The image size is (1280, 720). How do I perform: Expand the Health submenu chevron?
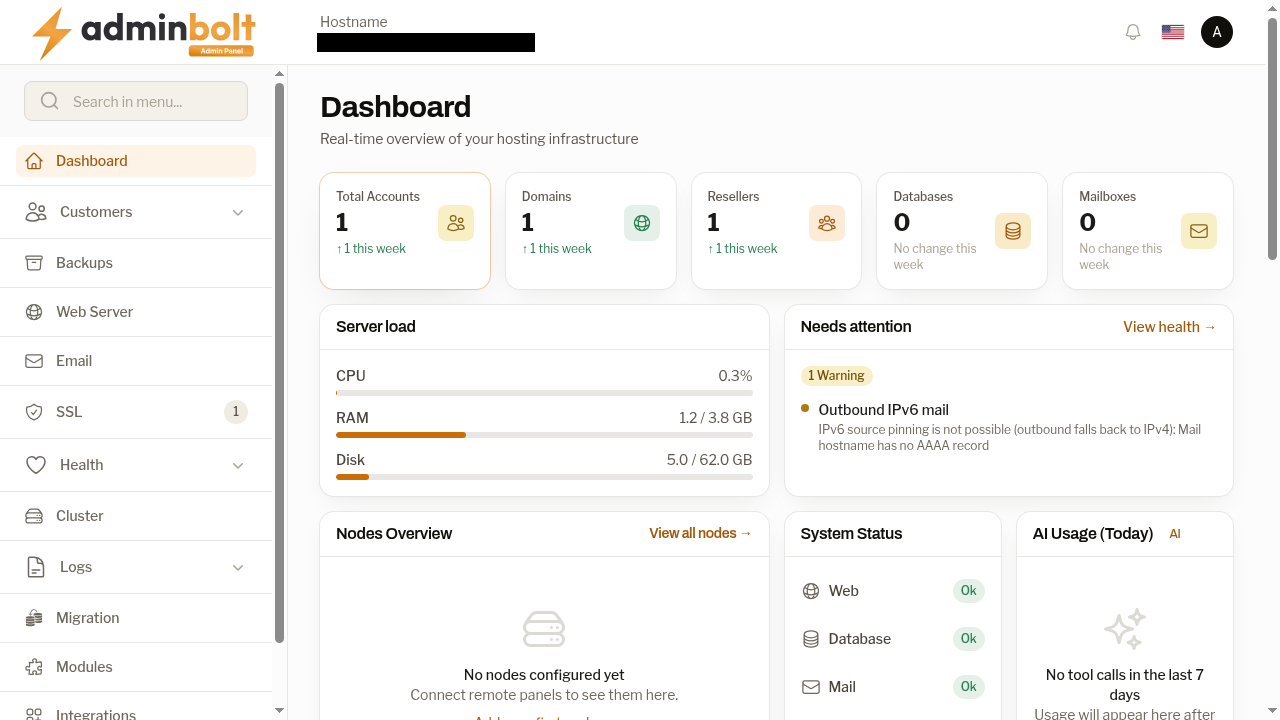(238, 465)
